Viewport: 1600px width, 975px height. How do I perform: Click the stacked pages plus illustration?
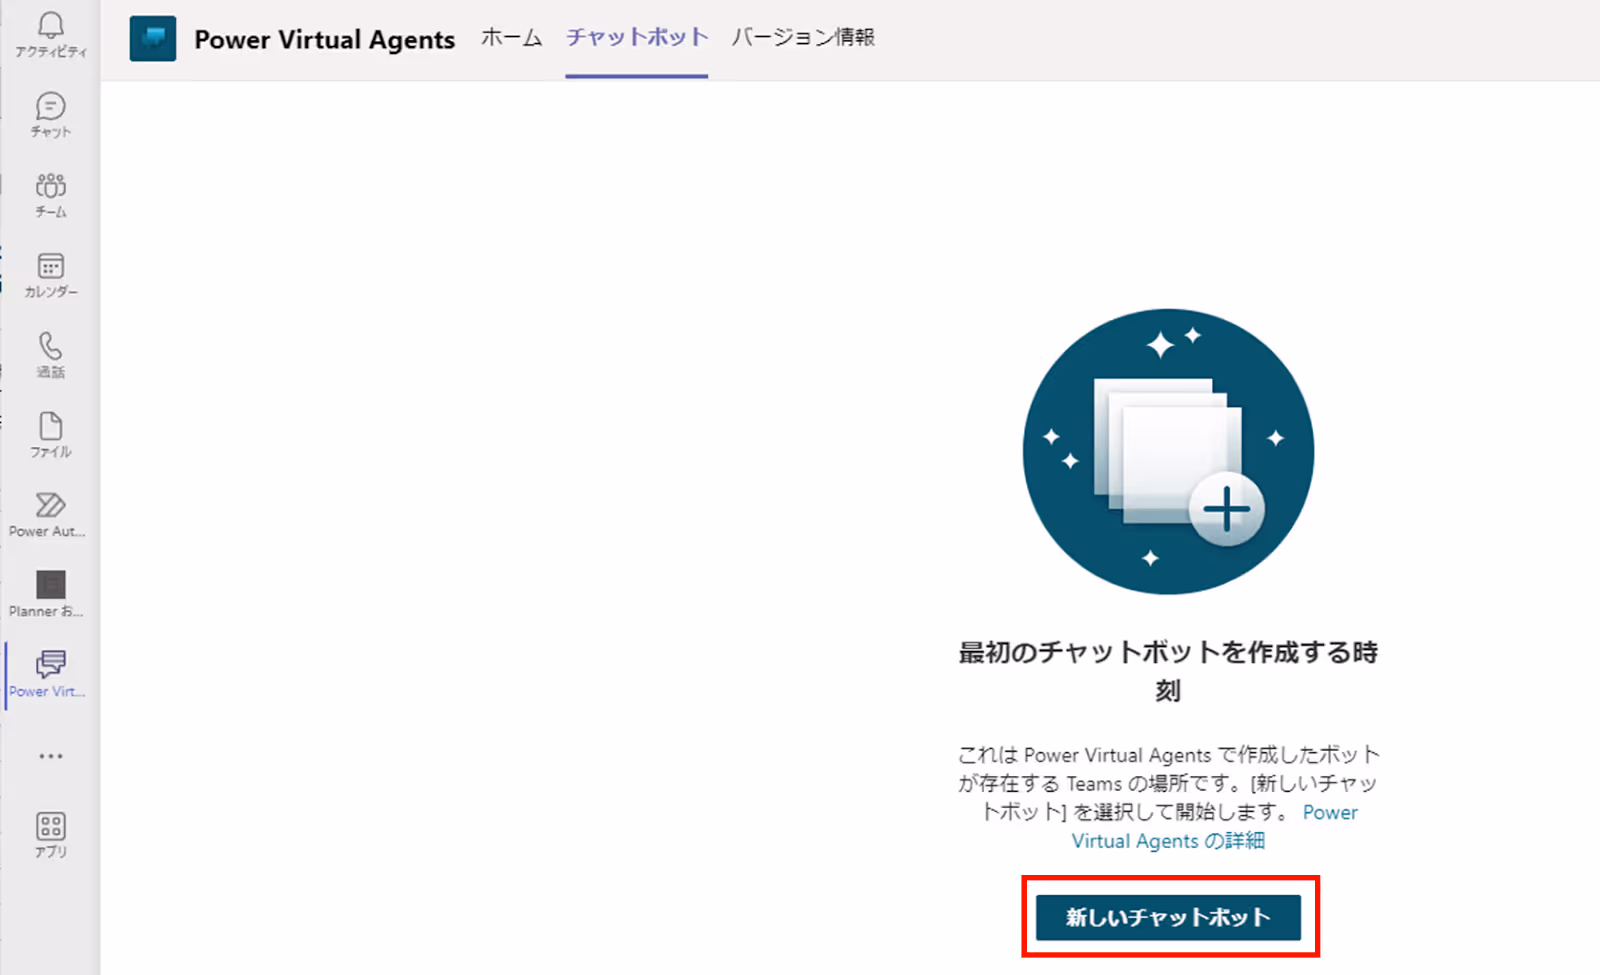[x=1168, y=451]
